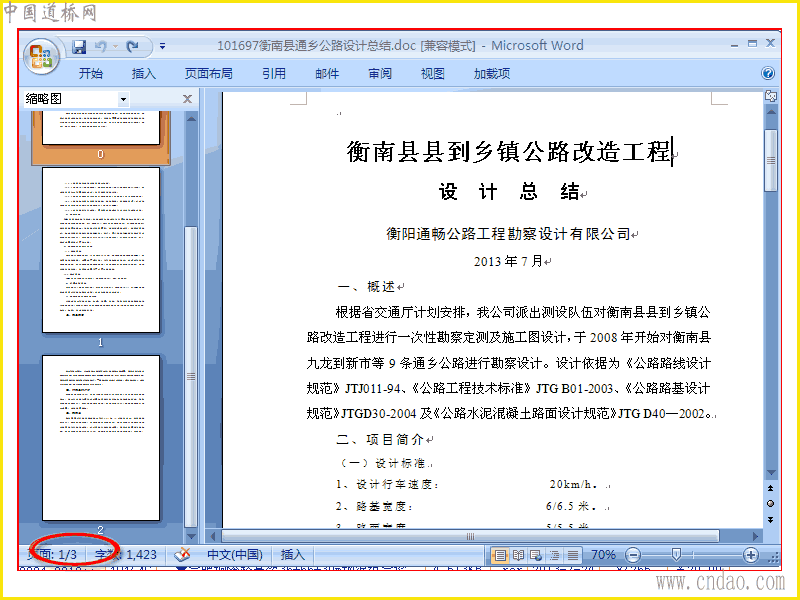Save document with floppy disk icon
800x600 pixels.
(x=79, y=46)
